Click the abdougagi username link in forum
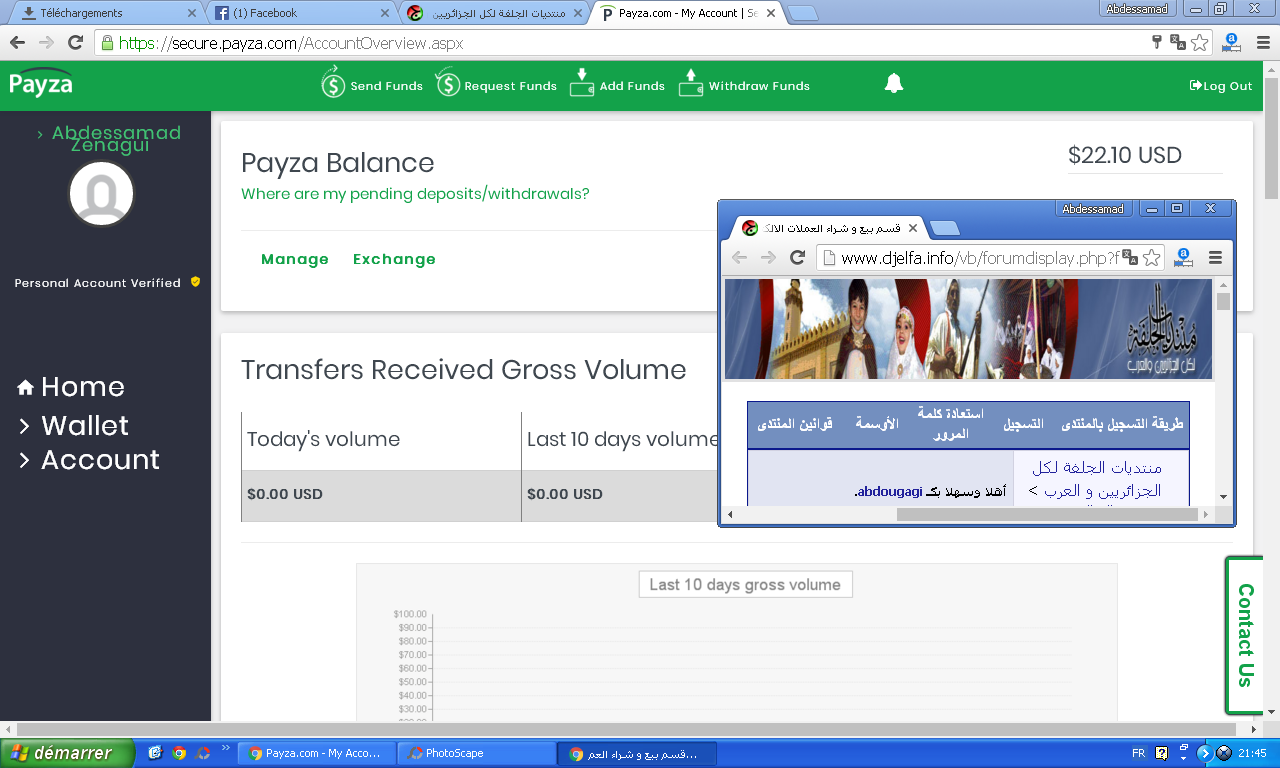The height and width of the screenshot is (768, 1280). coord(888,492)
